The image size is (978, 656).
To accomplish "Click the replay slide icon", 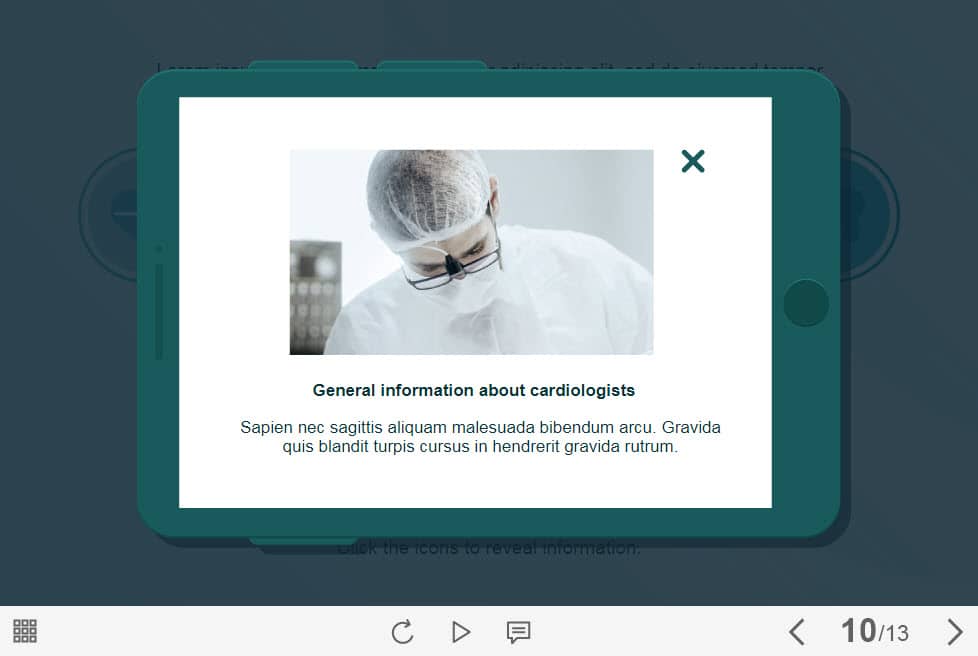I will coord(402,632).
